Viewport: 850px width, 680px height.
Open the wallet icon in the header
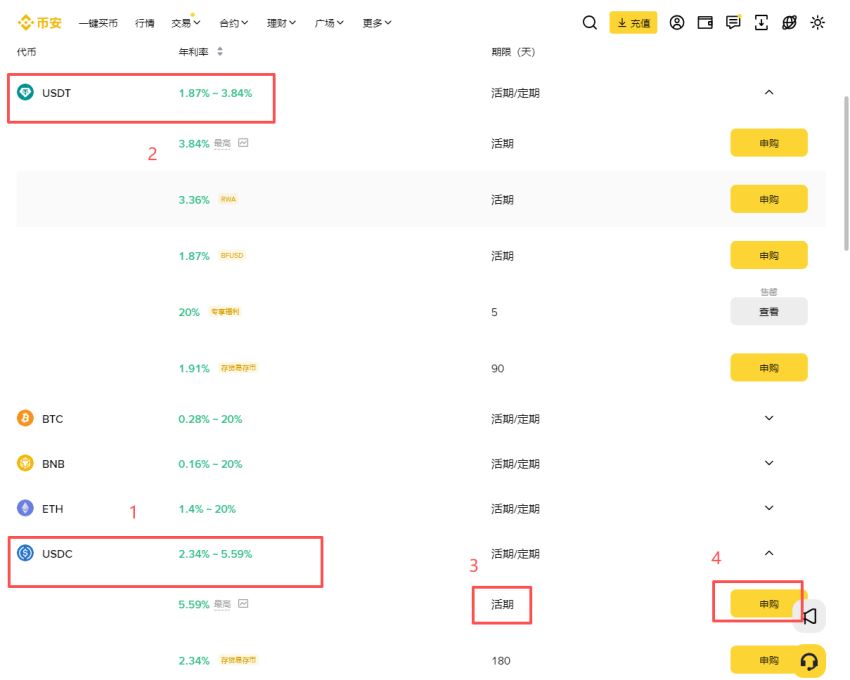point(706,22)
